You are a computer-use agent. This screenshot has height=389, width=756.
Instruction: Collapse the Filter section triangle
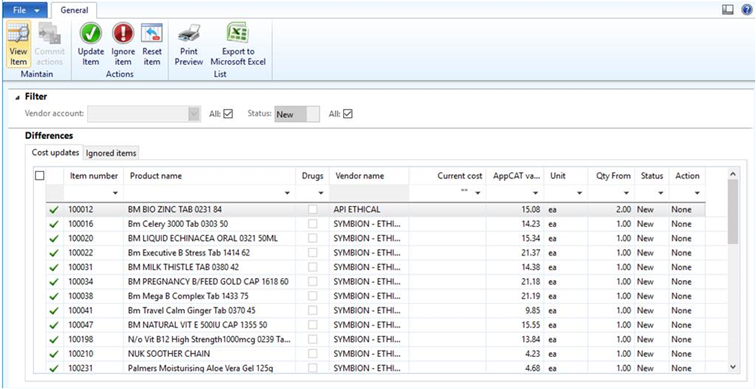click(x=18, y=98)
